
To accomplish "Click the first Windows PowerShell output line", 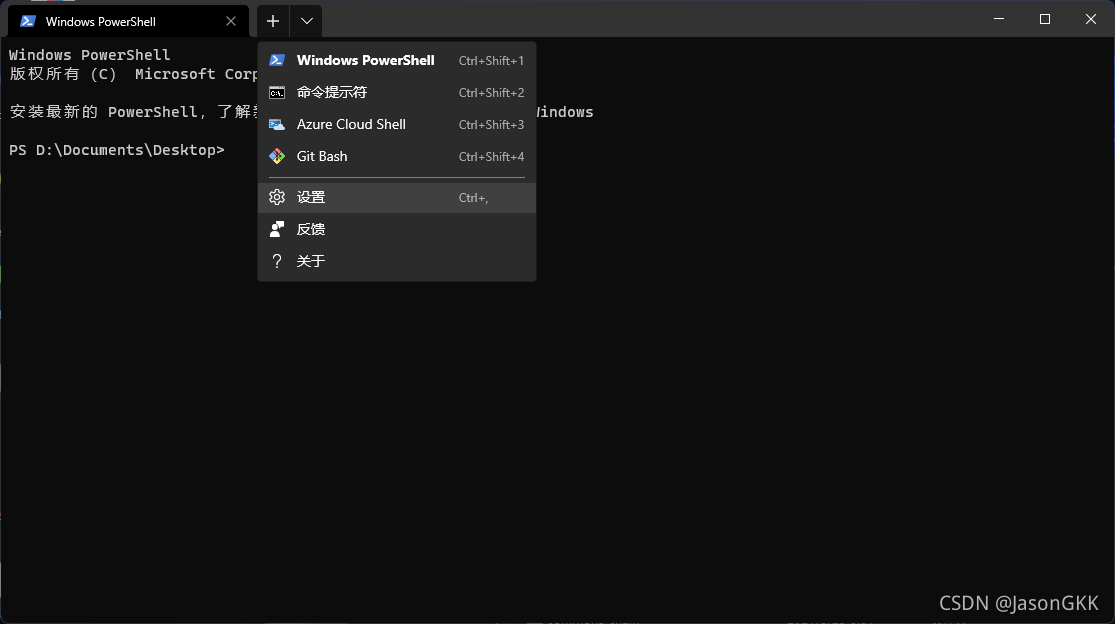I will click(x=90, y=55).
